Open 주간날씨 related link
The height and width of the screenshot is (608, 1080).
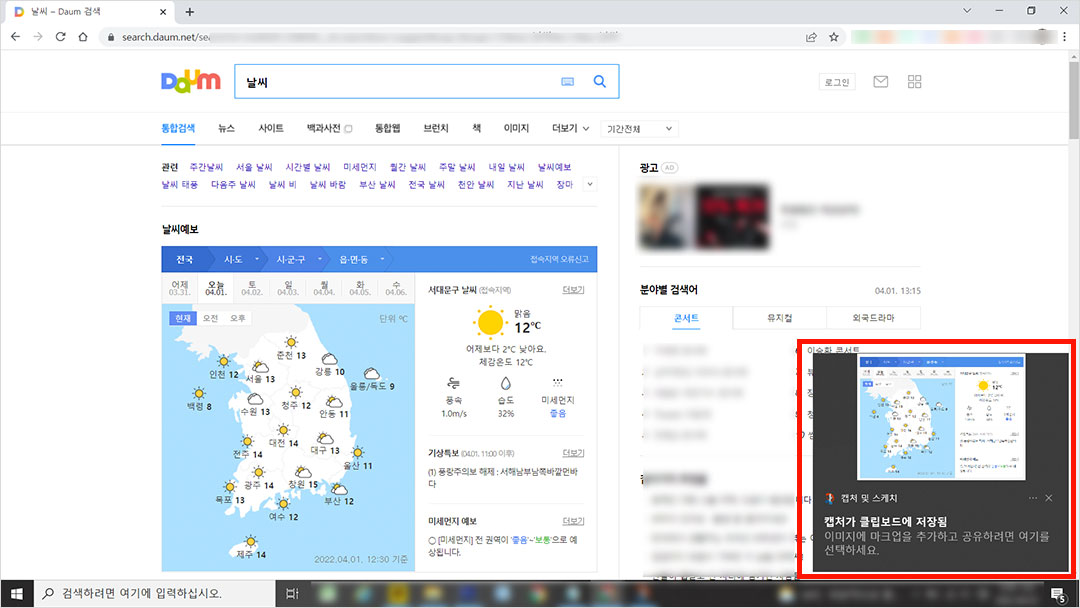207,167
